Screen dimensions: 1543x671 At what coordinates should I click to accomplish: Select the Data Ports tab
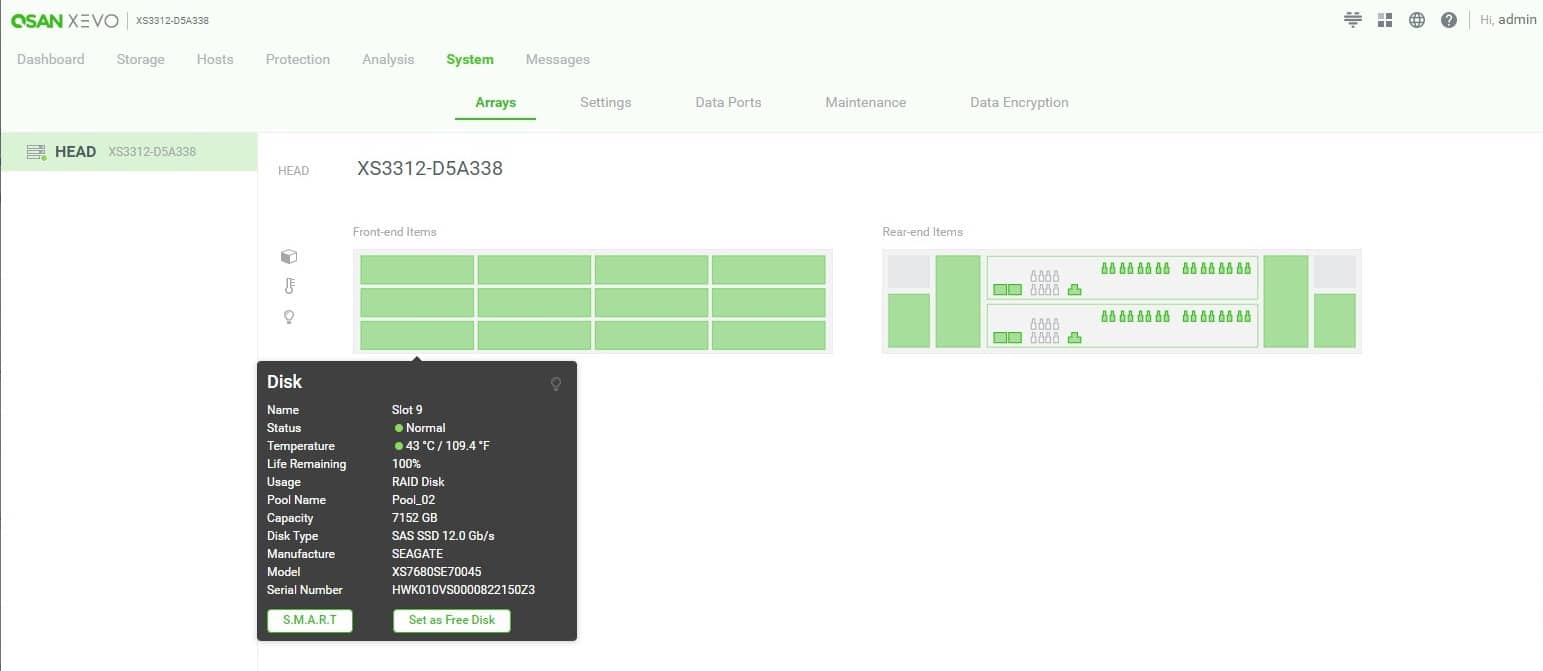click(728, 102)
